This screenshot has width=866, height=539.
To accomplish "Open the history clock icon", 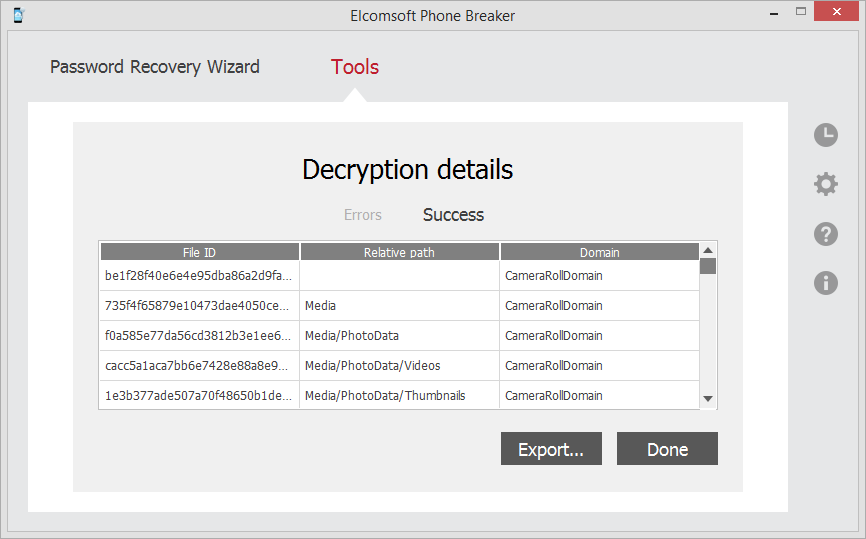I will point(826,135).
